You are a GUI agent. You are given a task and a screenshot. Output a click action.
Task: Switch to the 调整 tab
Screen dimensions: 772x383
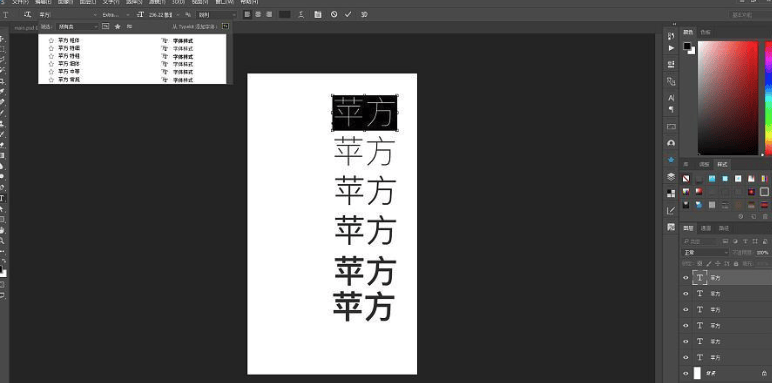705,164
